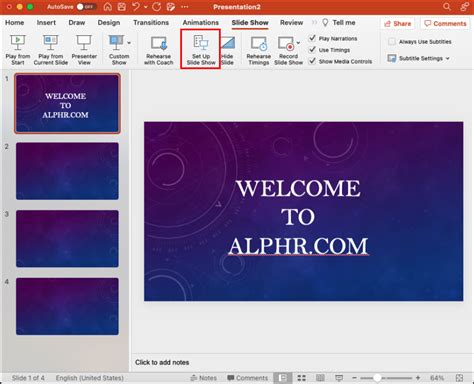Screen dimensions: 474x384
Task: Switch to the Transitions tab
Action: point(151,23)
